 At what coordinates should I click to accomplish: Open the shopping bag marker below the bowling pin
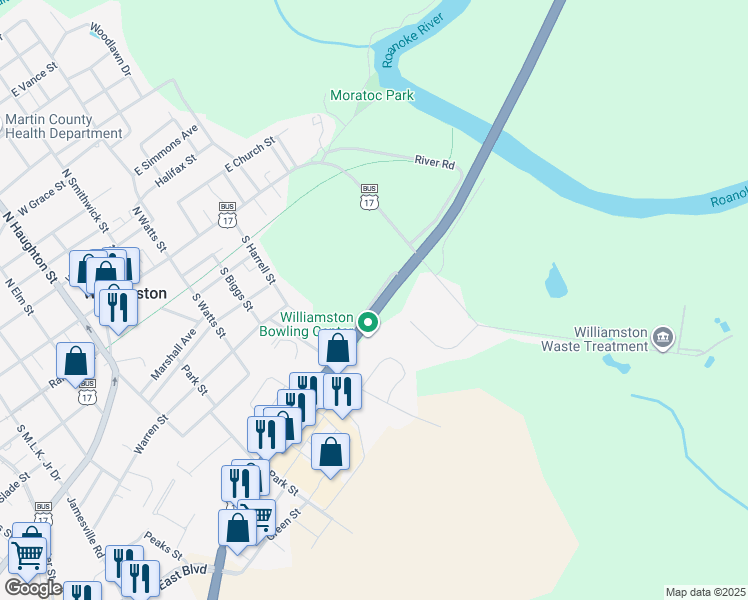coord(337,349)
